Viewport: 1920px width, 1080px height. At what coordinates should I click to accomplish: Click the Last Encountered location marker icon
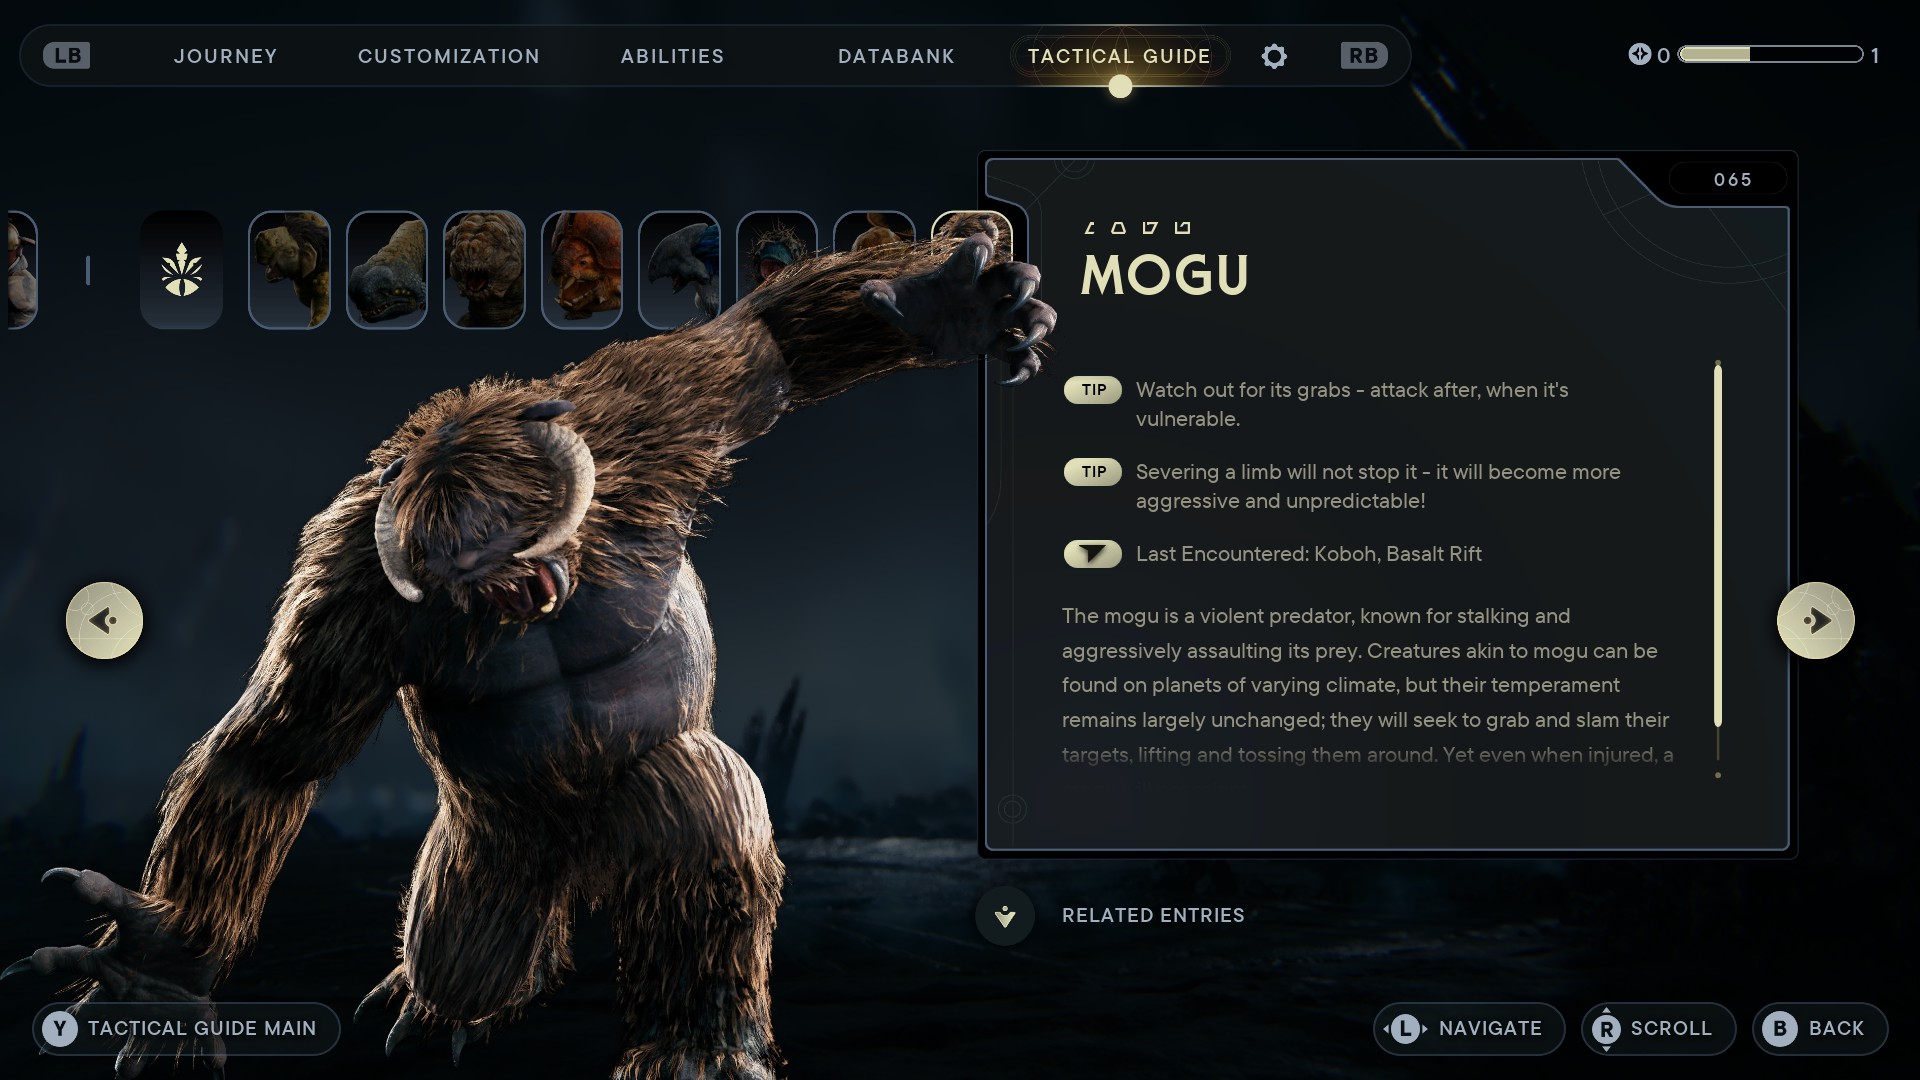pos(1093,554)
